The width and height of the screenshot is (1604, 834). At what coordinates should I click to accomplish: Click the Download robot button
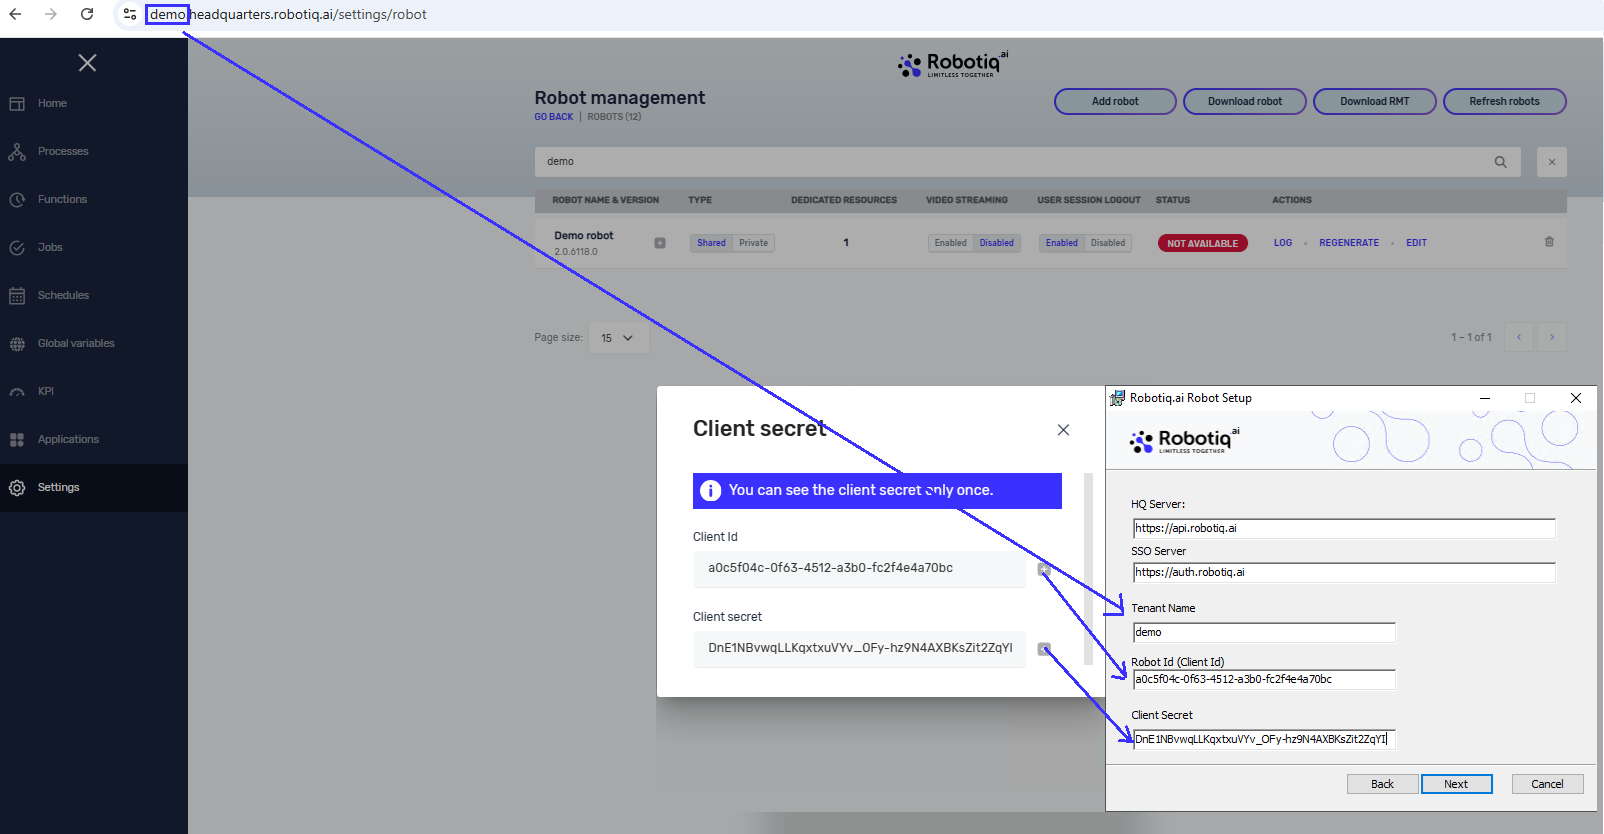tap(1245, 102)
